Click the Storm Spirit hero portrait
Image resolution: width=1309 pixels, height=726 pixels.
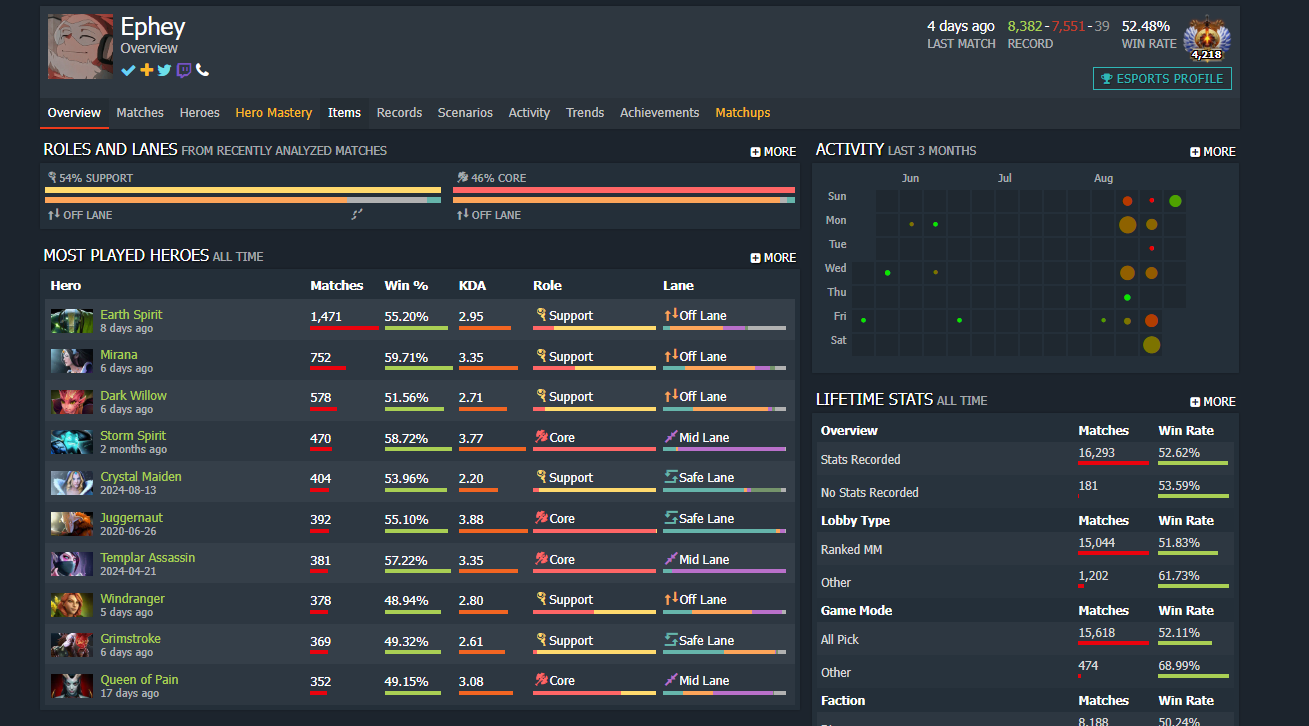click(72, 442)
